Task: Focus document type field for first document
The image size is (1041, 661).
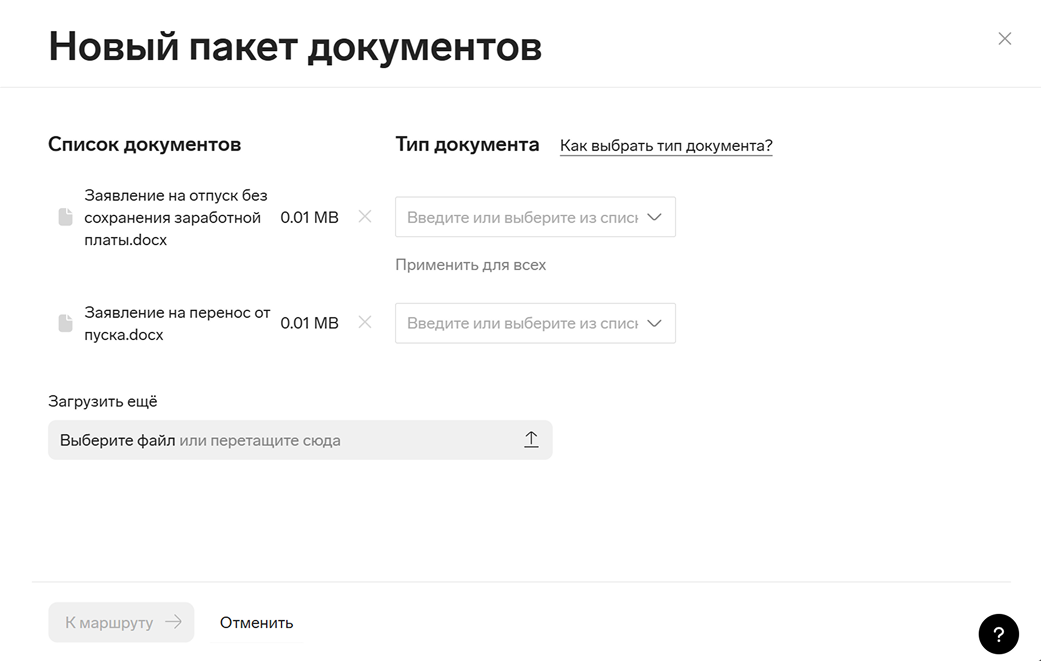Action: point(535,217)
